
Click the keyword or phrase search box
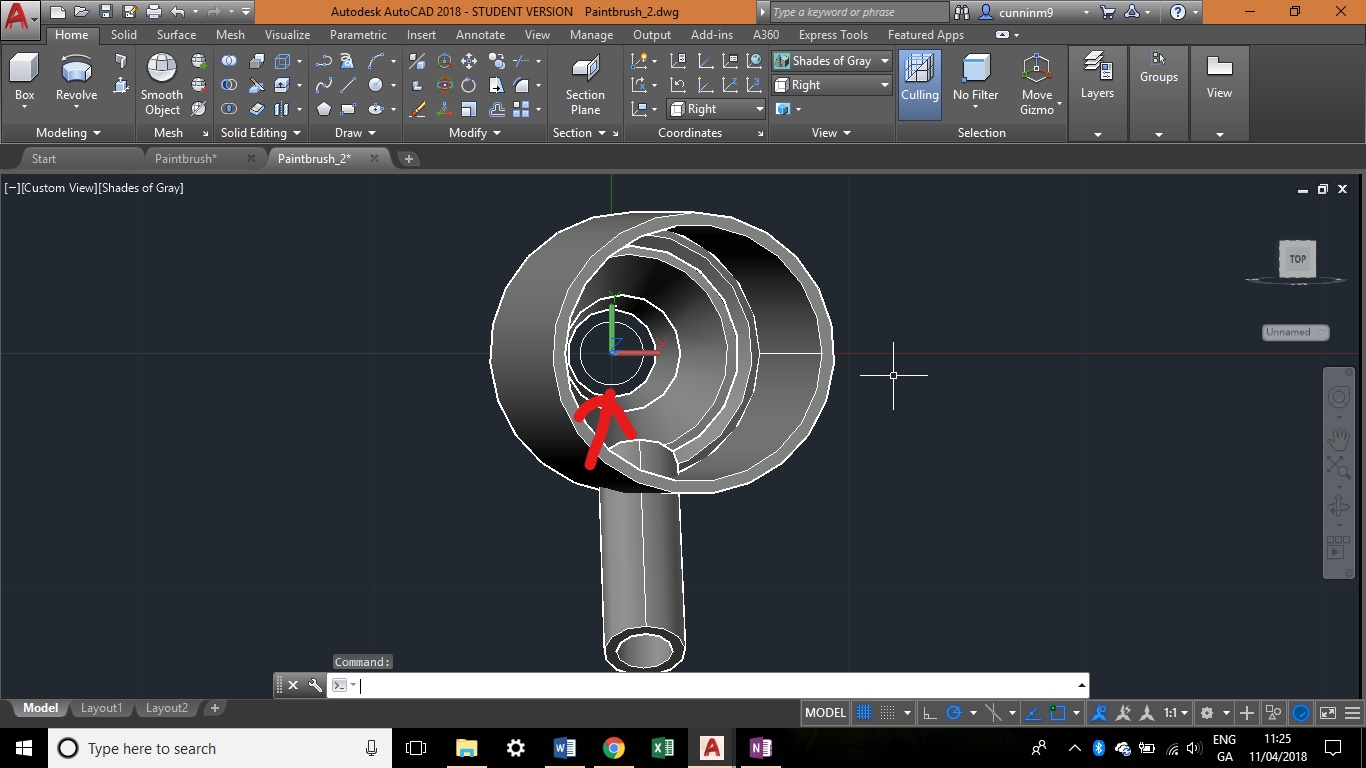(858, 12)
